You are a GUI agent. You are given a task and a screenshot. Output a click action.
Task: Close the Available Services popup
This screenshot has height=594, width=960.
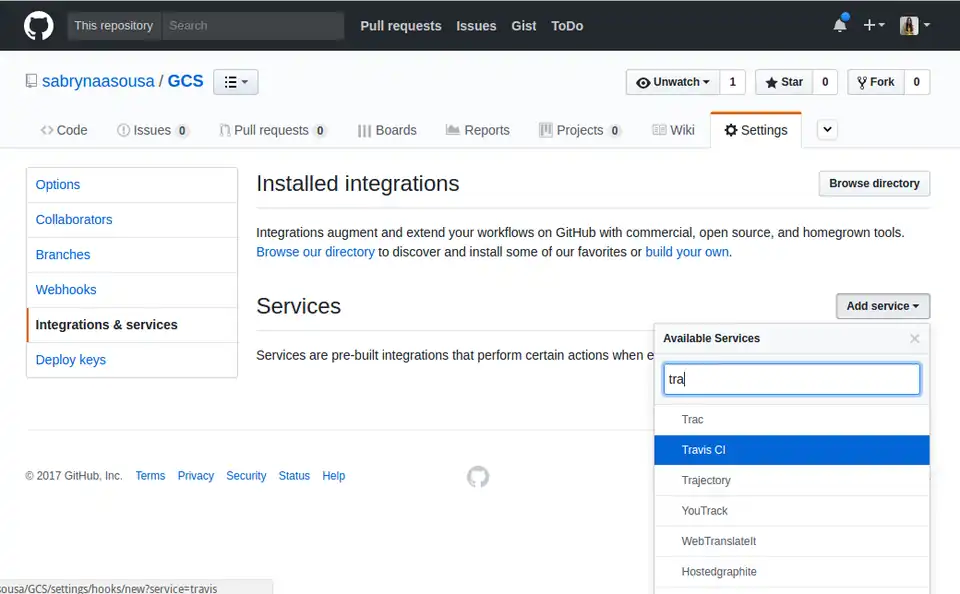click(x=914, y=339)
